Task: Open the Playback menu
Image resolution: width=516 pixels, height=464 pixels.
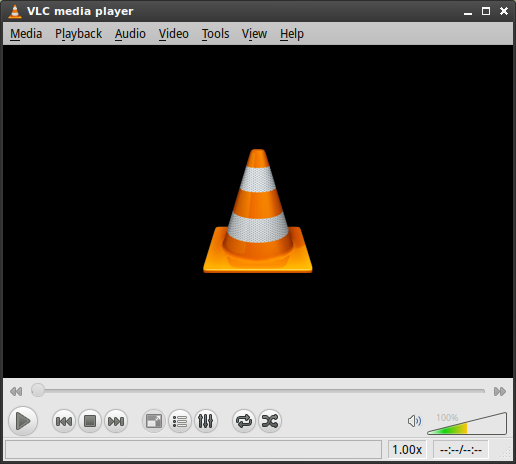Action: click(x=78, y=34)
